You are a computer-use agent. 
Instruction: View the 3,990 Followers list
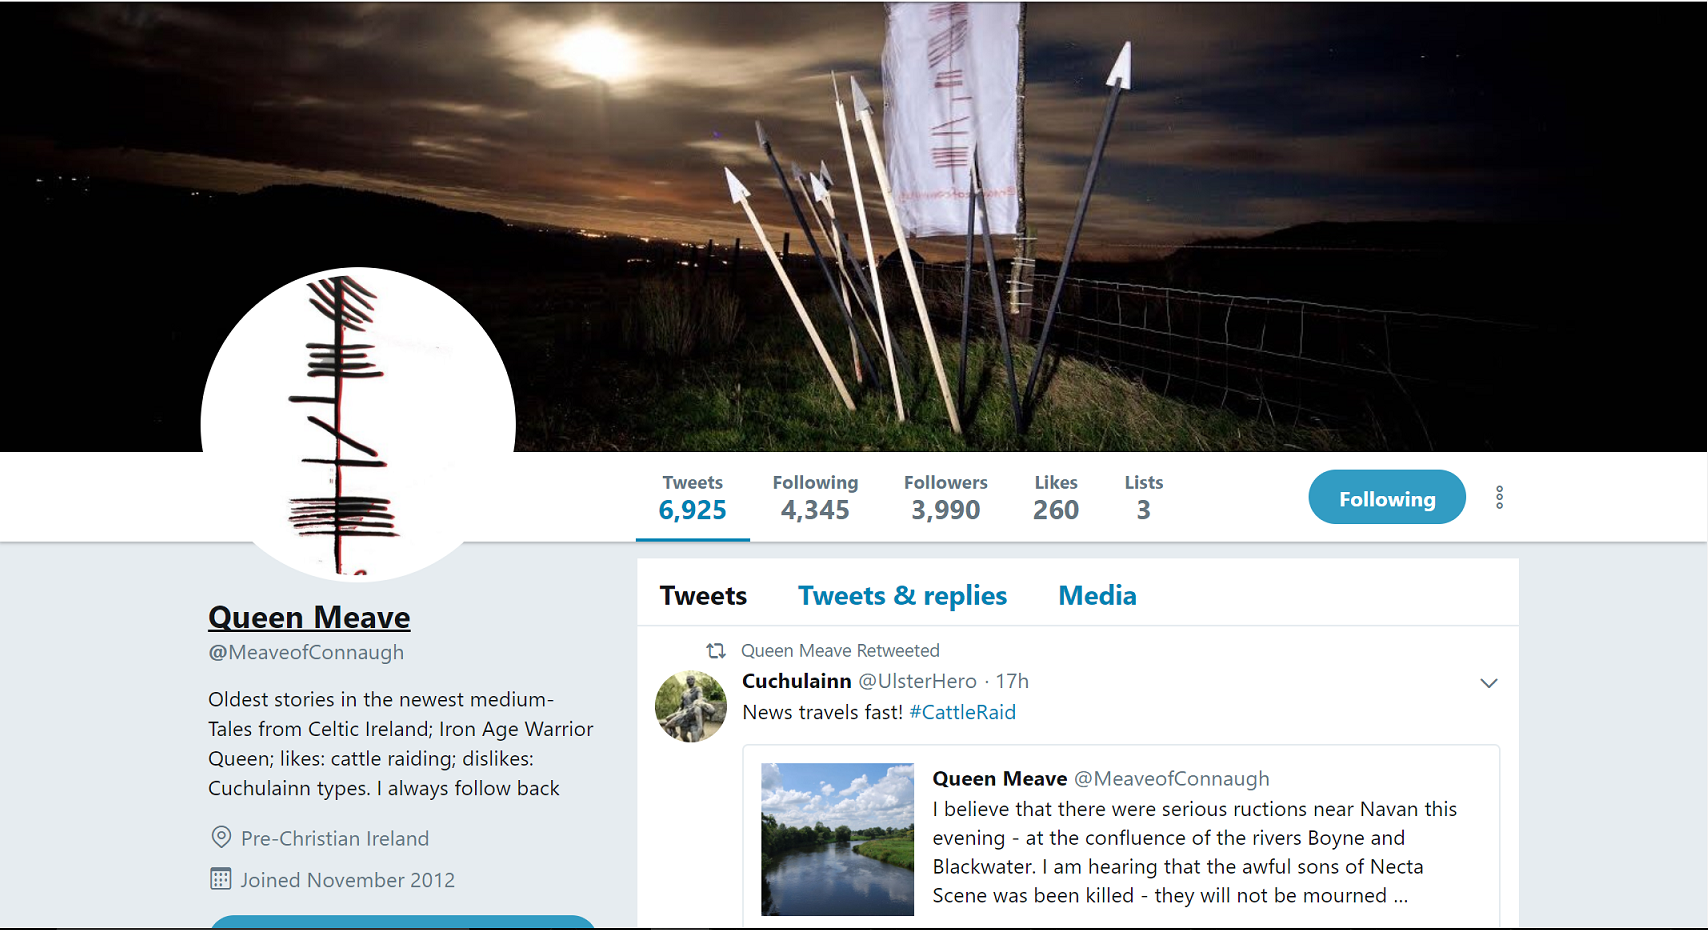pyautogui.click(x=945, y=498)
